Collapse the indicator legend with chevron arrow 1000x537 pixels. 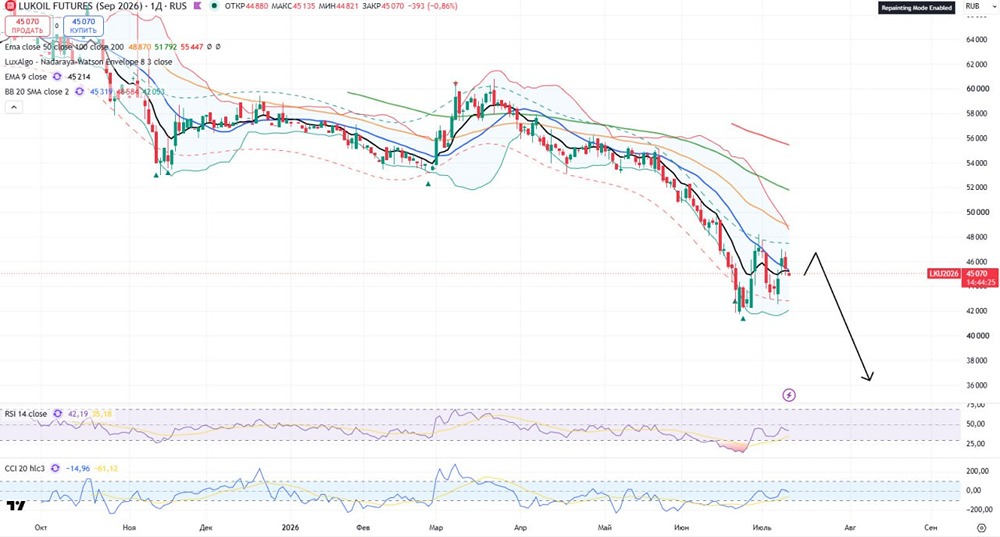(13, 108)
